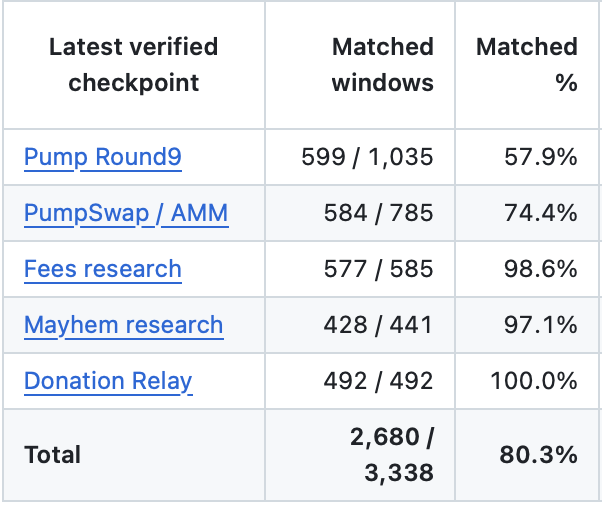602x508 pixels.
Task: Select the '57.9%' cell
Action: pyautogui.click(x=527, y=157)
